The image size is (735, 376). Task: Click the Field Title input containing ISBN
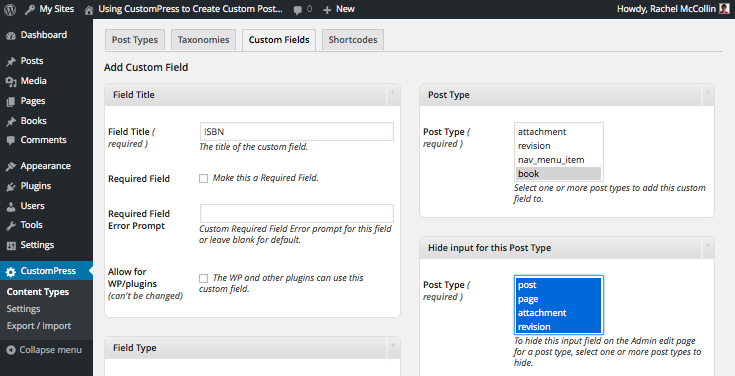(296, 132)
